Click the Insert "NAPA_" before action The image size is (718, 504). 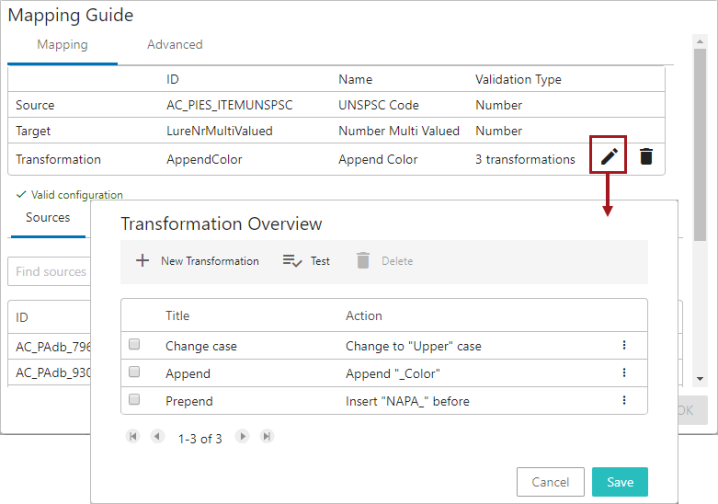click(x=407, y=401)
